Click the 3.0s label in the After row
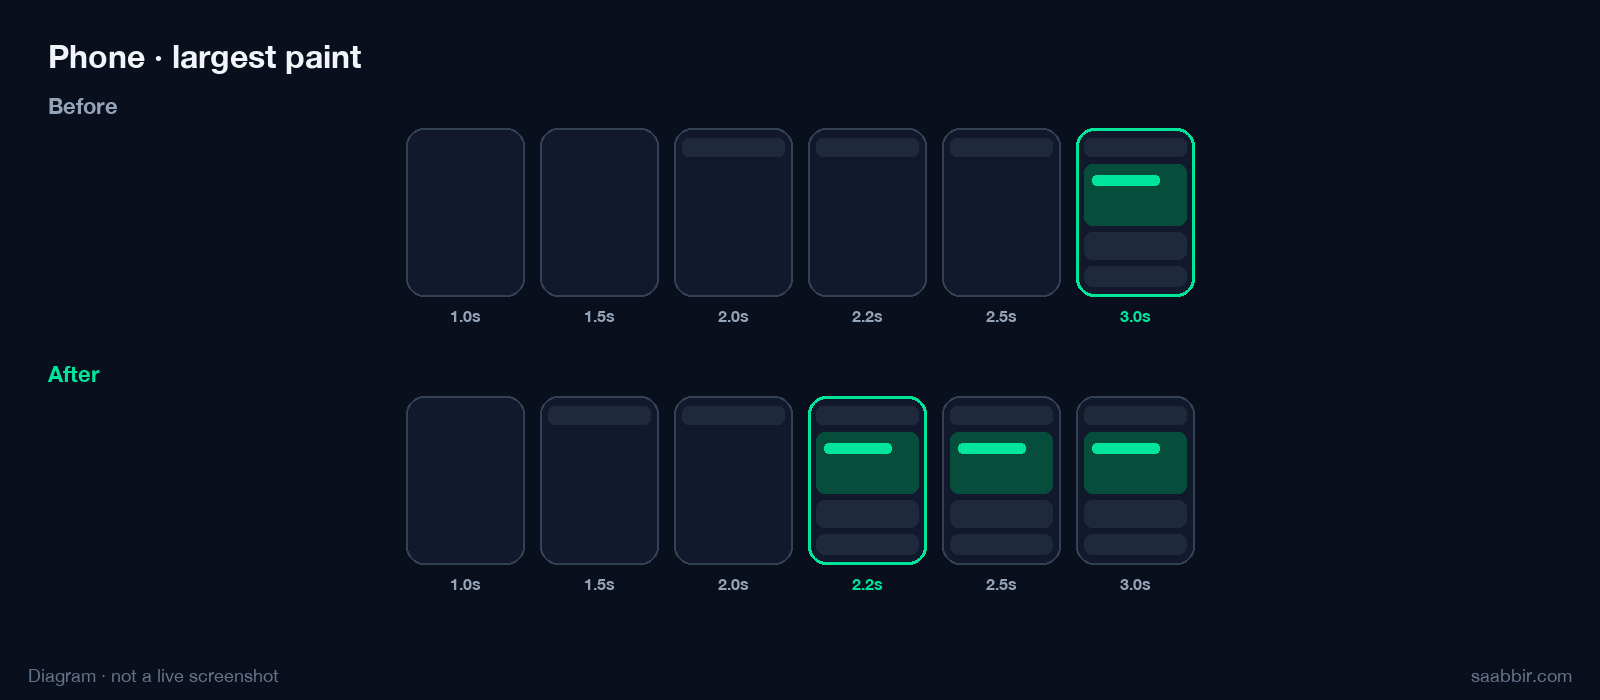This screenshot has height=700, width=1600. [1135, 585]
